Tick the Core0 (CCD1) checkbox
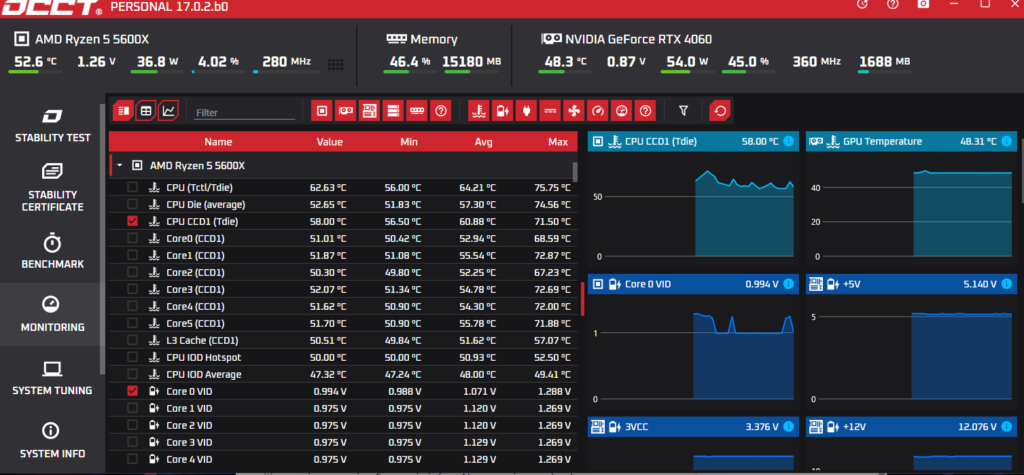This screenshot has height=475, width=1024. click(x=133, y=238)
